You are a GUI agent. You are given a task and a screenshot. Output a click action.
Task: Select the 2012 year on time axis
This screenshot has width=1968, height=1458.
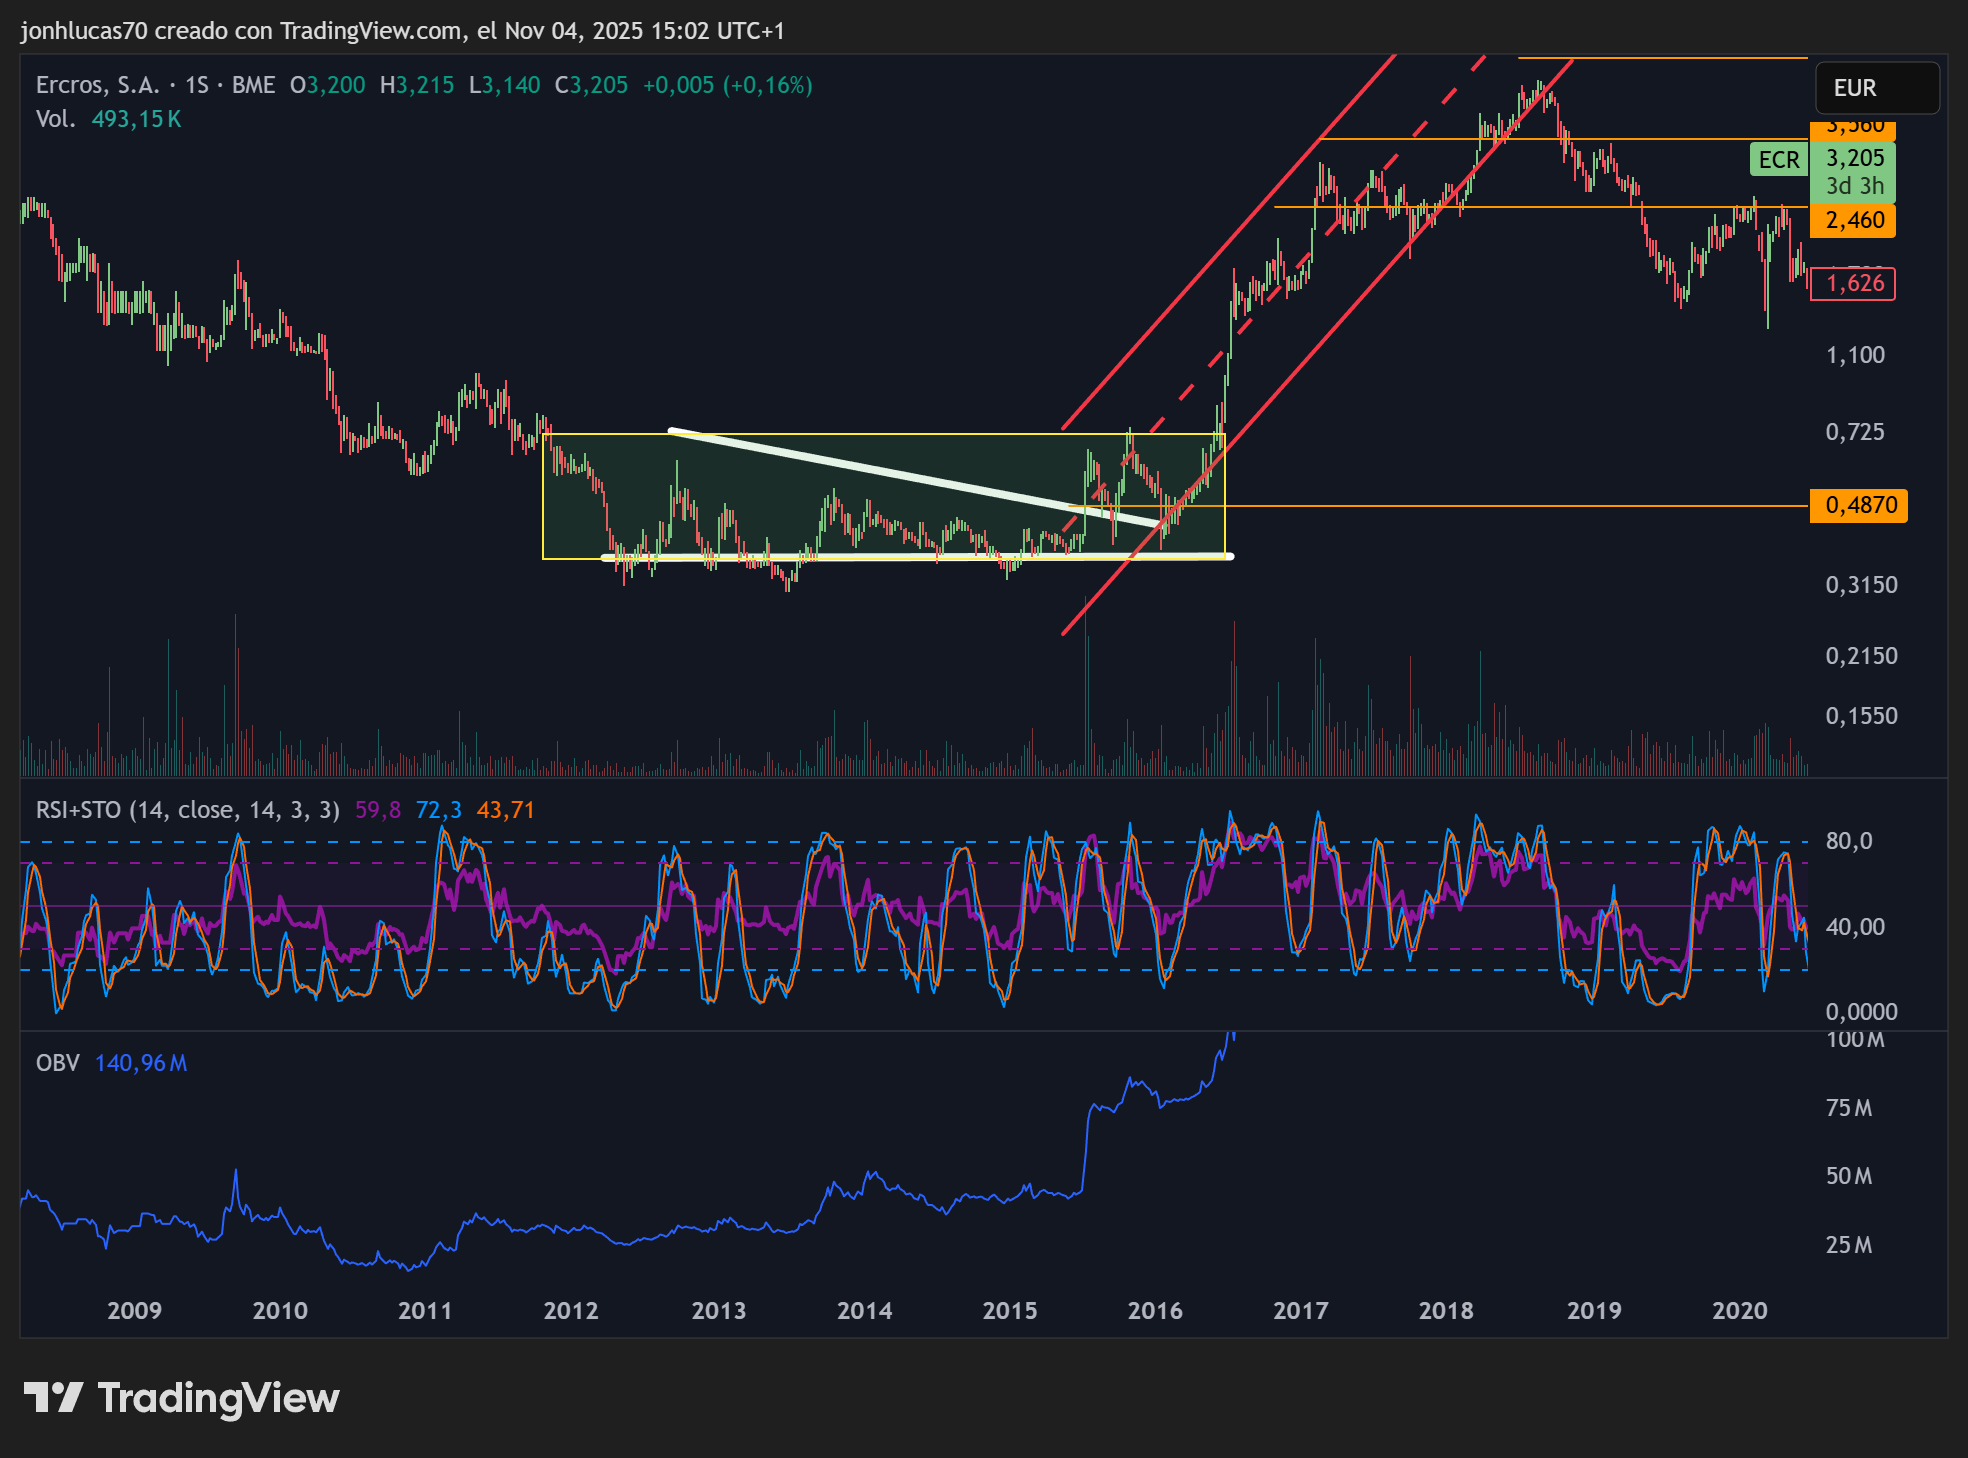571,1310
